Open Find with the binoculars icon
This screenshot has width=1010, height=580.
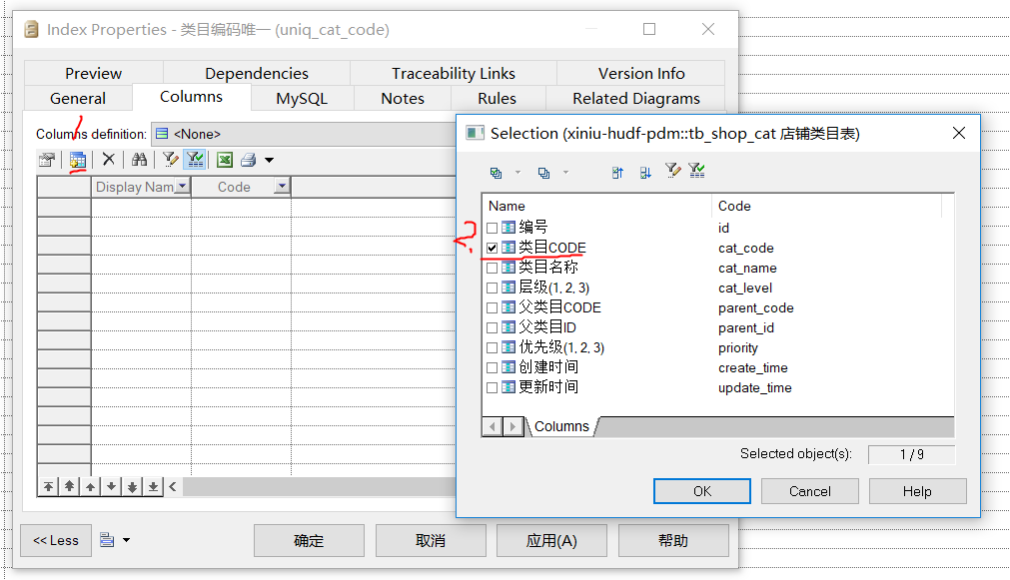(139, 159)
